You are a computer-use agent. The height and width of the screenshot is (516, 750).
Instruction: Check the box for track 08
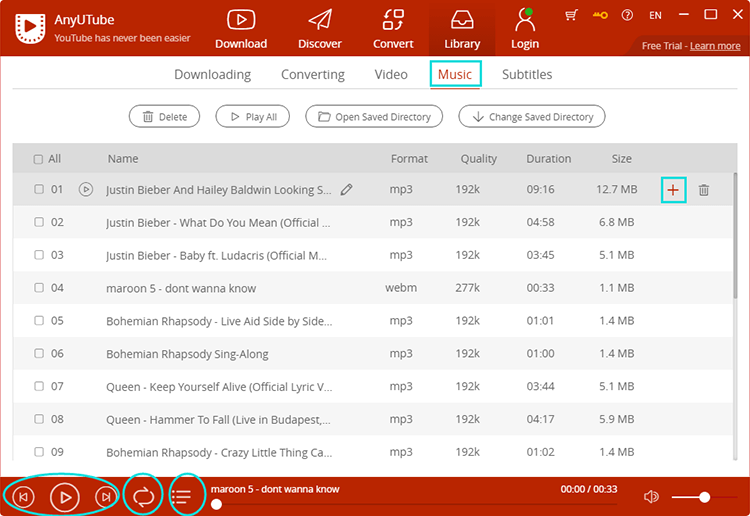point(39,419)
